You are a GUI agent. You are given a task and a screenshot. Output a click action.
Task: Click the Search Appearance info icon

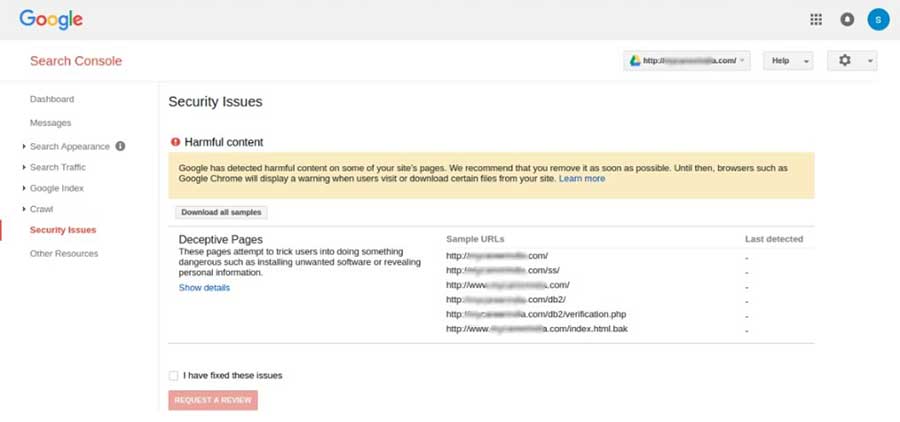(120, 146)
